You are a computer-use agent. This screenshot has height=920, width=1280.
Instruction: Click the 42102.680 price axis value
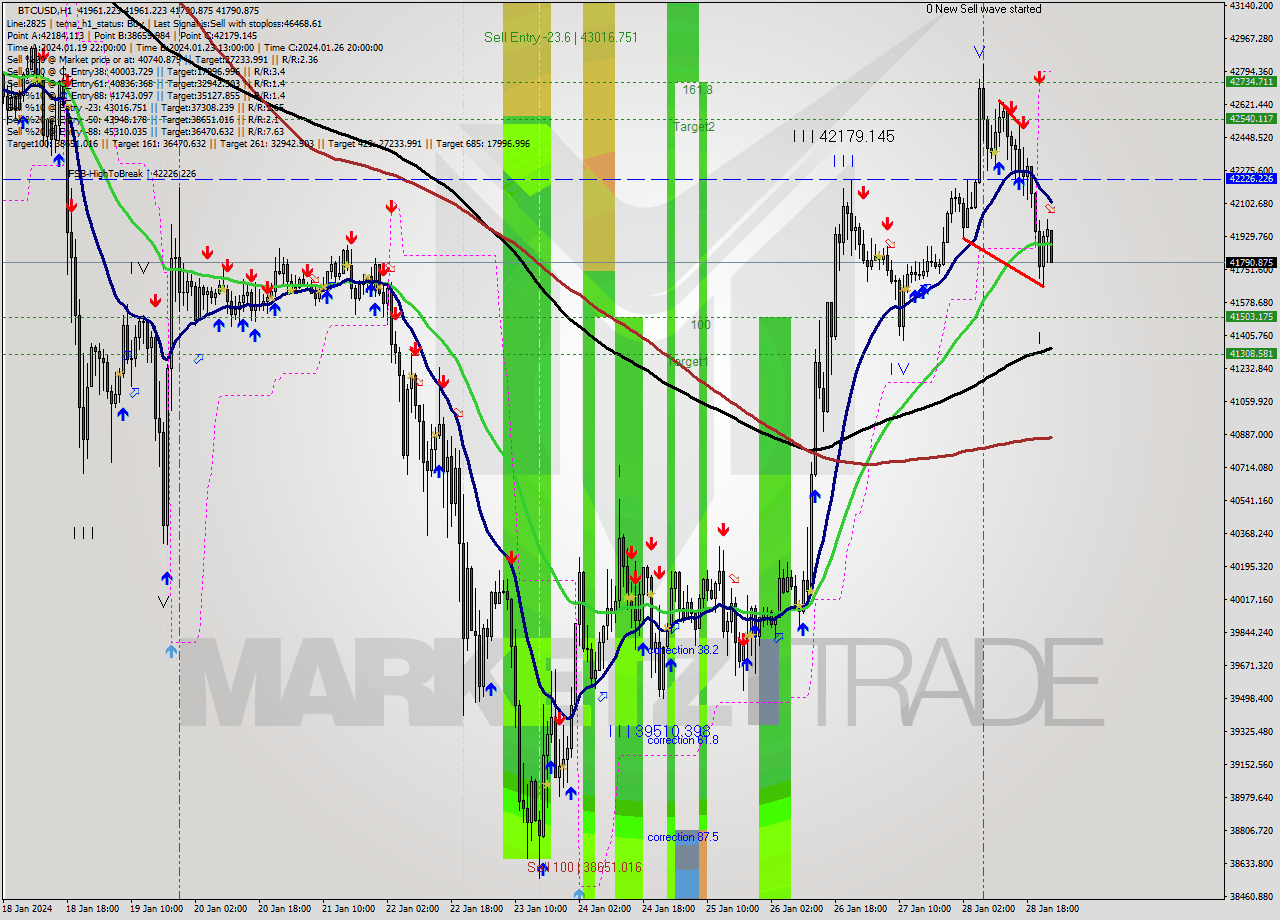pos(1251,203)
